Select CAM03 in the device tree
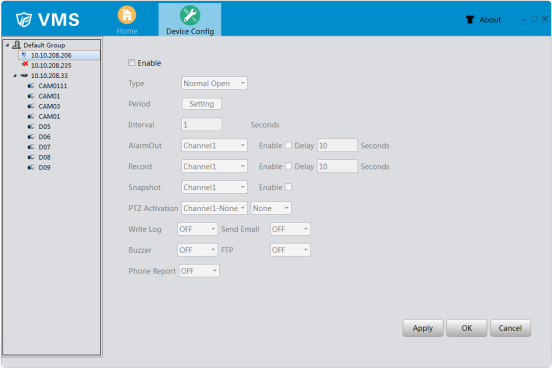This screenshot has height=368, width=552. click(49, 106)
